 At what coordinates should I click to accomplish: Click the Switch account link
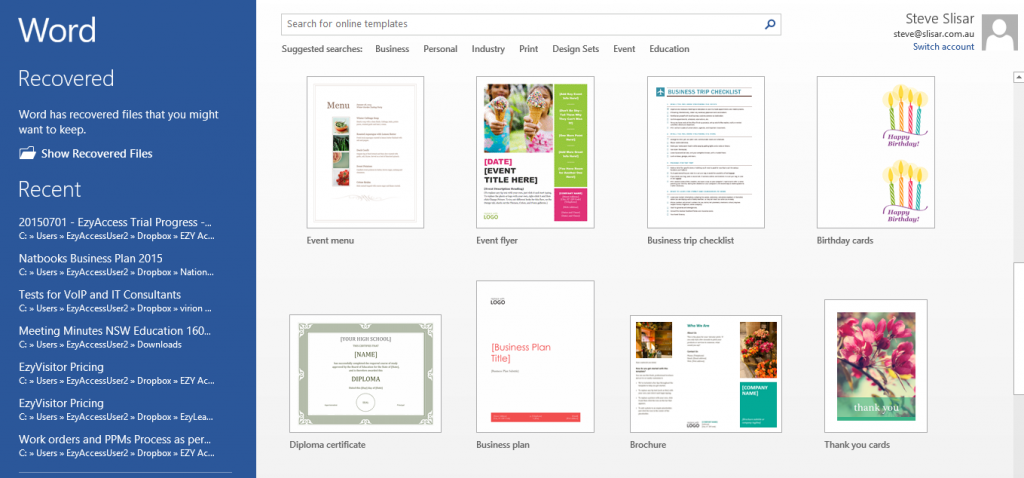943,46
